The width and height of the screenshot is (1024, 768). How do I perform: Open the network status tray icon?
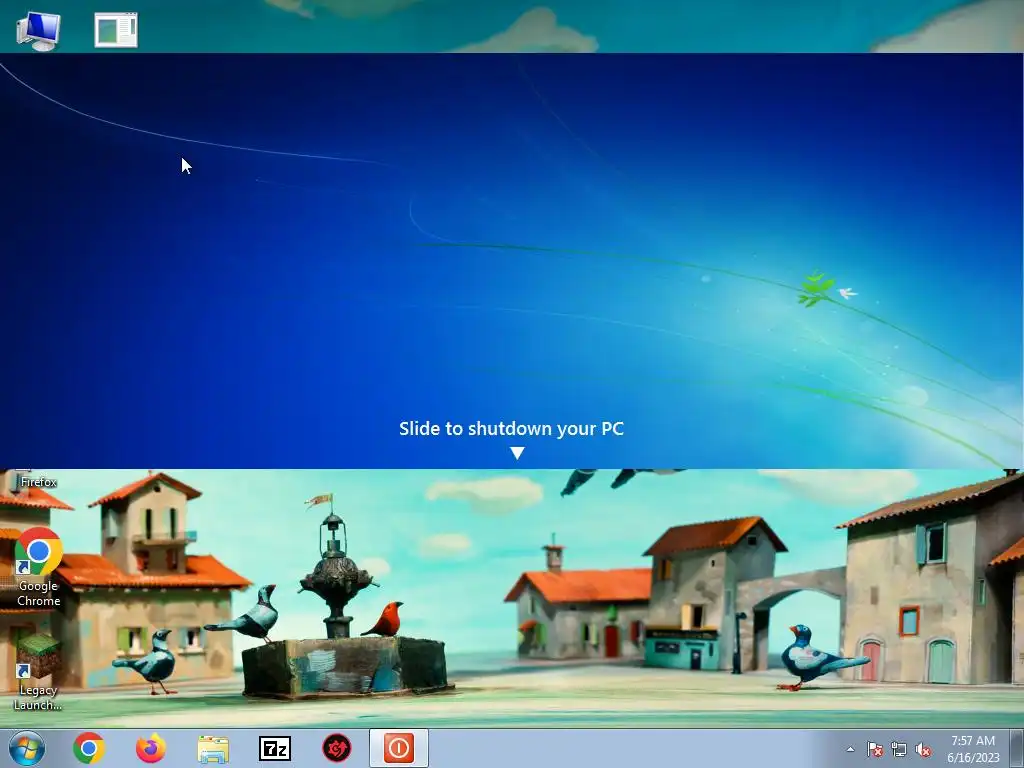click(899, 749)
